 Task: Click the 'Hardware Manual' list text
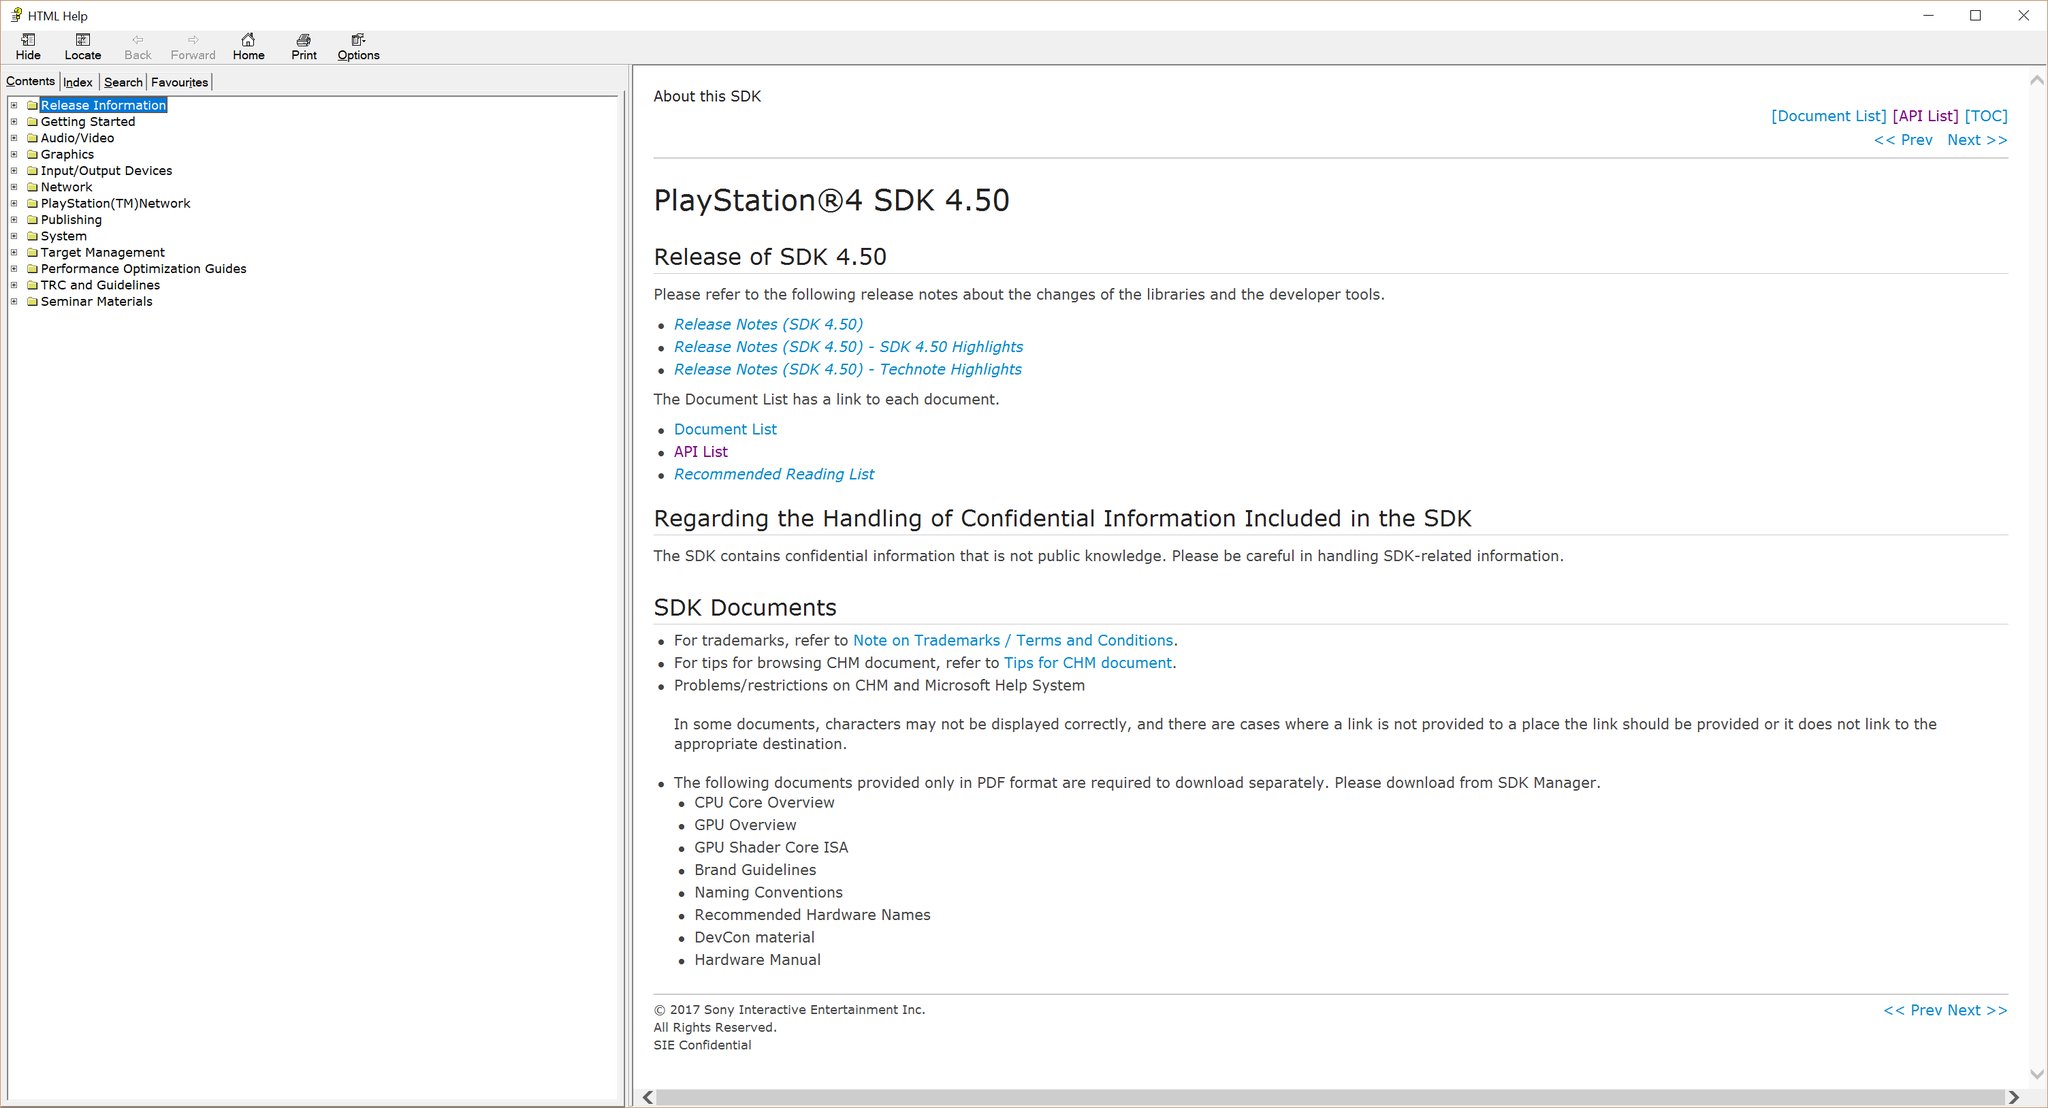(x=757, y=960)
